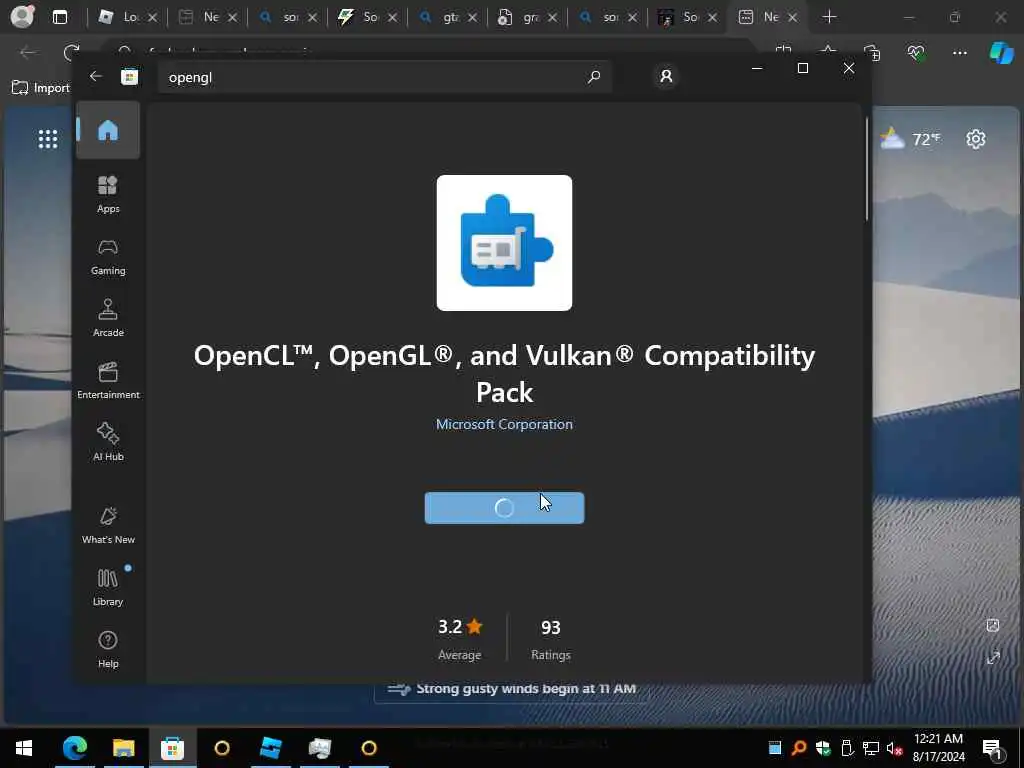
Task: Expand the new tab background image icon
Action: coord(993,658)
